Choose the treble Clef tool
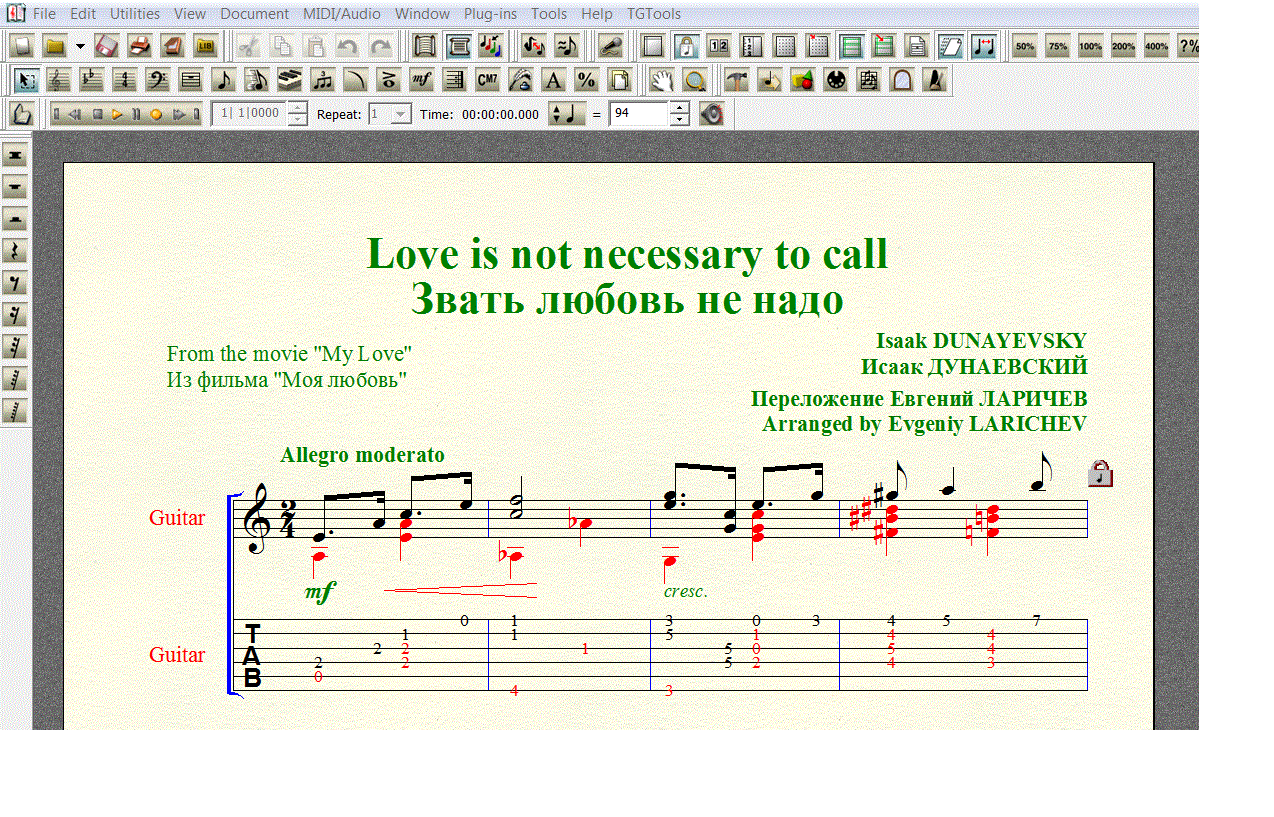Viewport: 1274px width, 817px height. click(59, 81)
